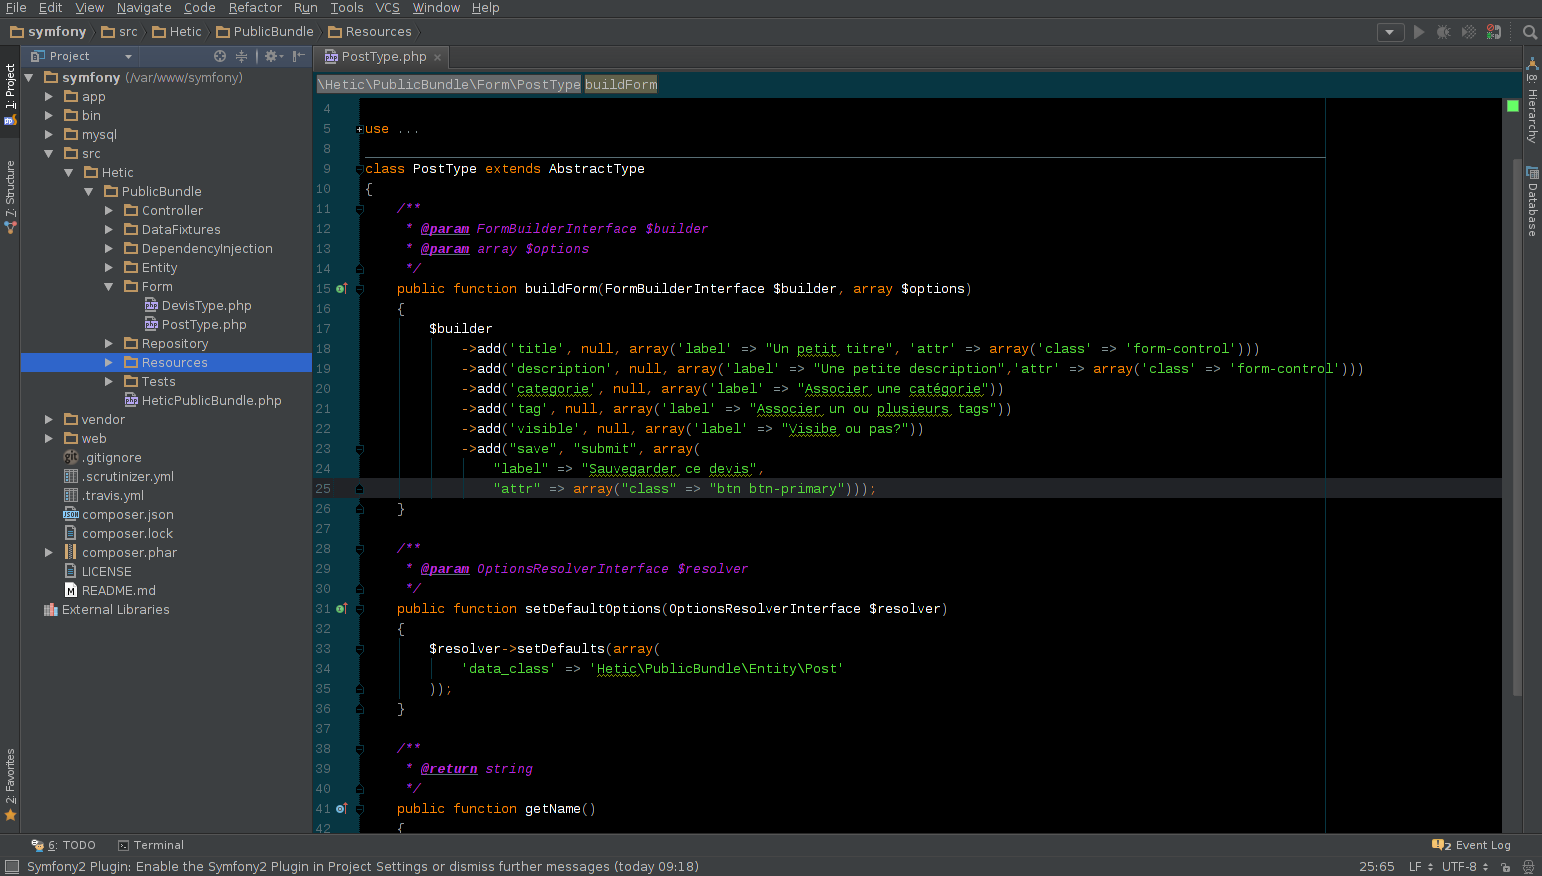1542x876 pixels.
Task: Change UTF-8 file encoding in status bar
Action: (1465, 867)
